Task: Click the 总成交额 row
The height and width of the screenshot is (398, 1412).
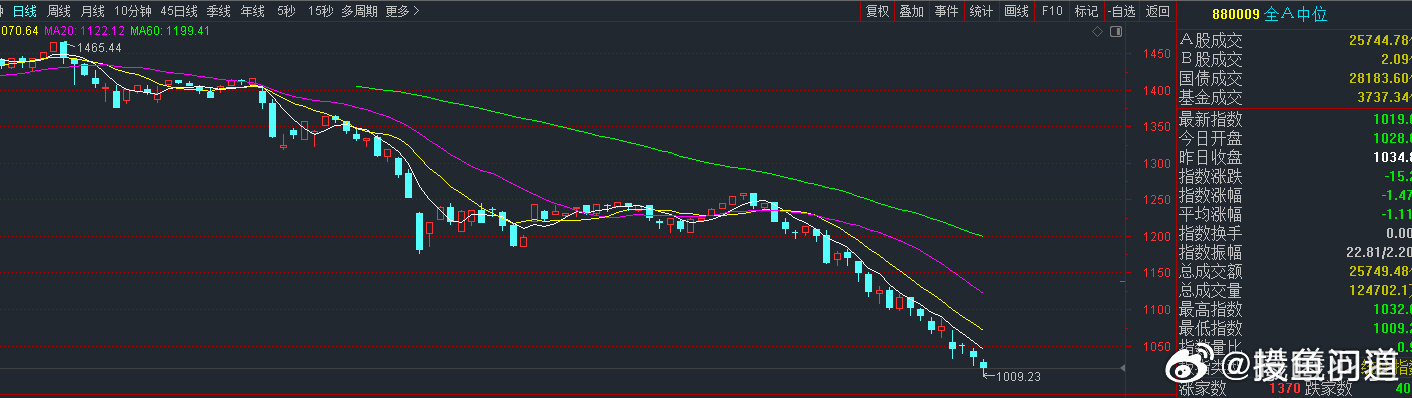Action: point(1295,271)
